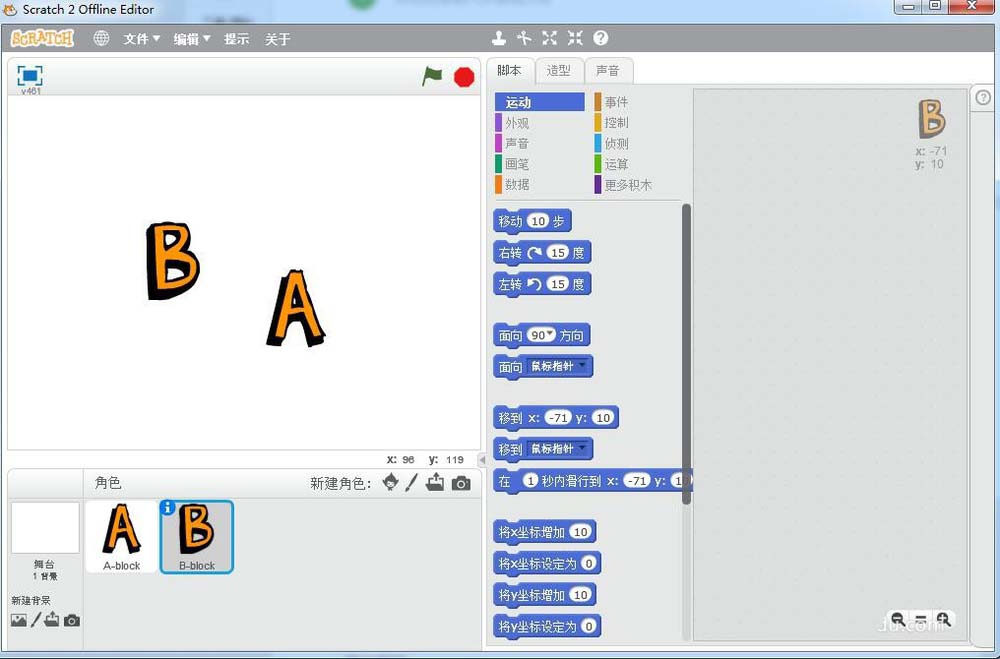Open block help question mark tool

pos(601,38)
